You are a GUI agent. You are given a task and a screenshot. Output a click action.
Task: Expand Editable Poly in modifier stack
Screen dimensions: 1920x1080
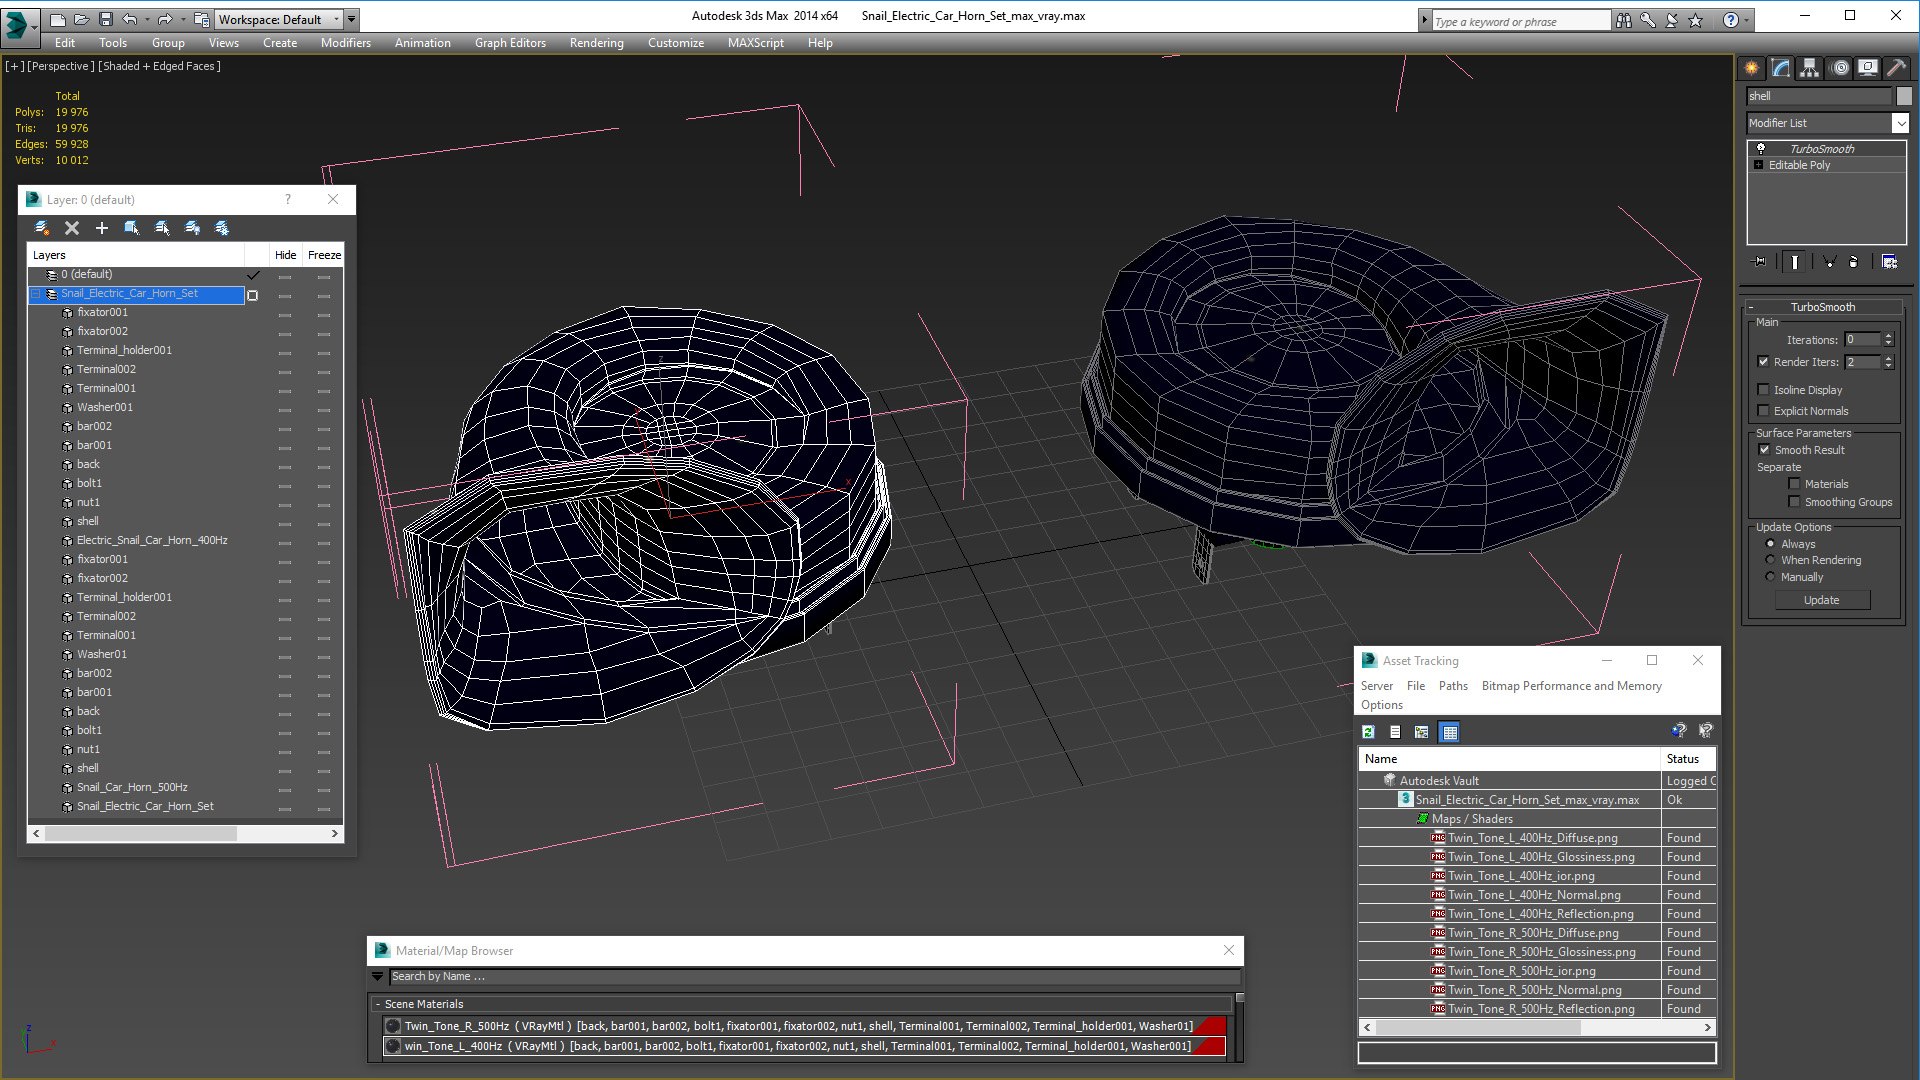tap(1758, 165)
